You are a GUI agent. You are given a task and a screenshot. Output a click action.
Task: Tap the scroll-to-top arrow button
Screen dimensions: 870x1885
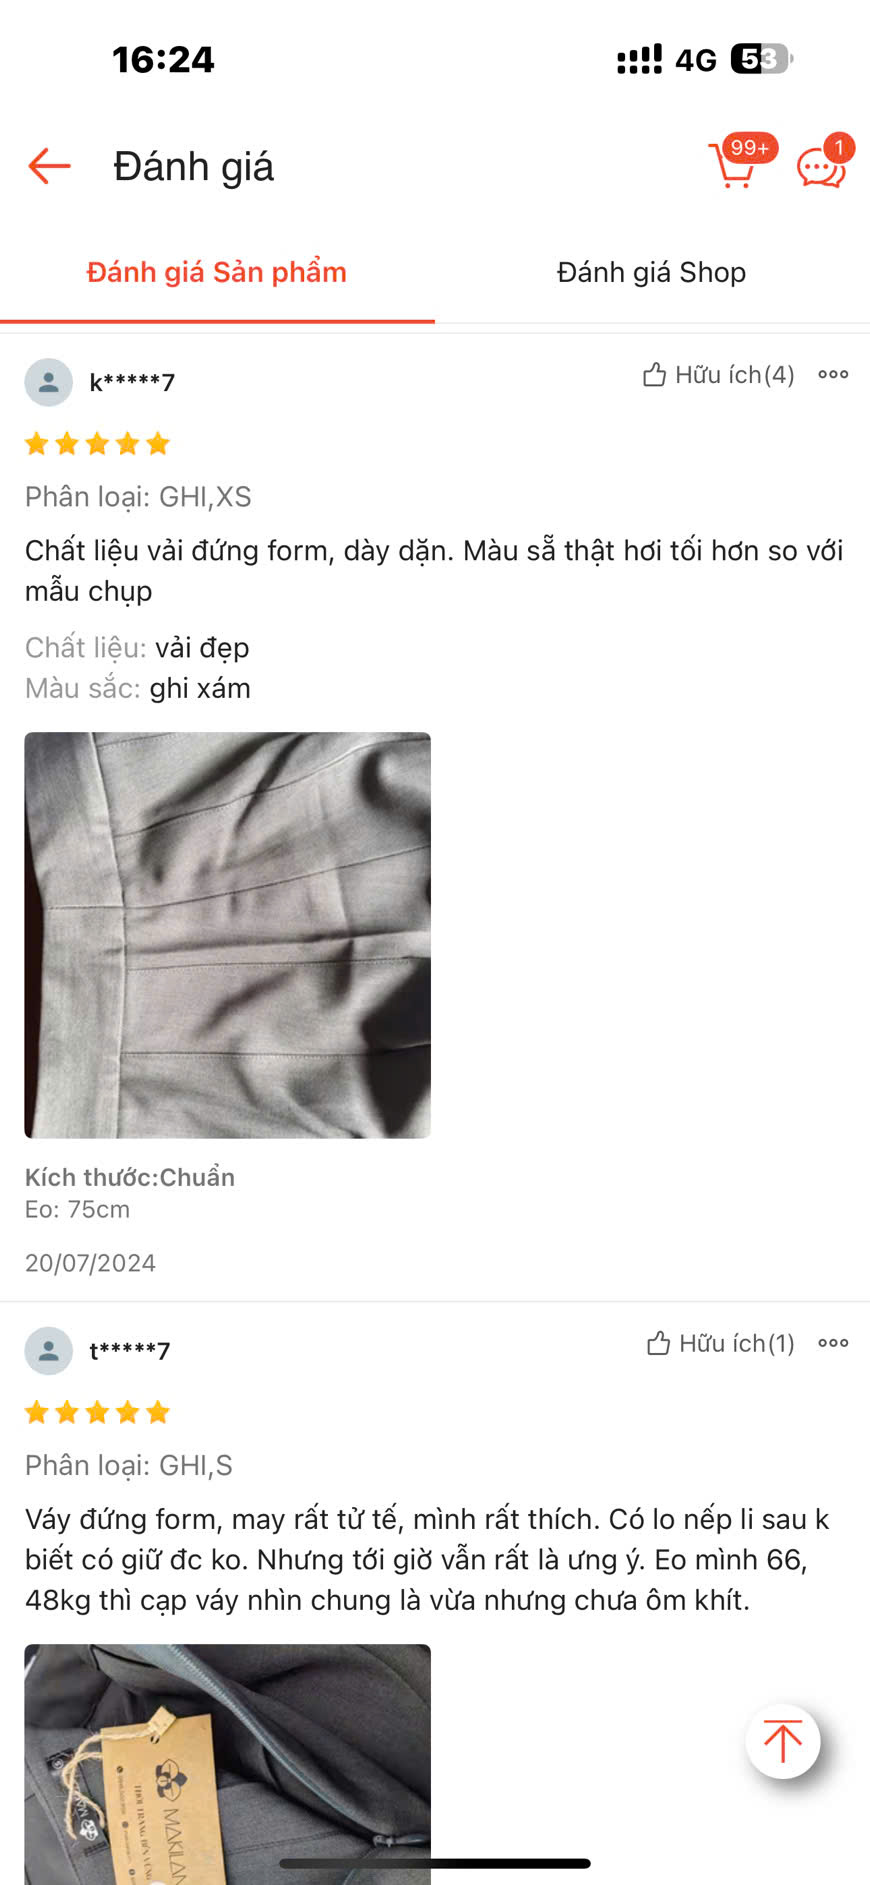(783, 1741)
